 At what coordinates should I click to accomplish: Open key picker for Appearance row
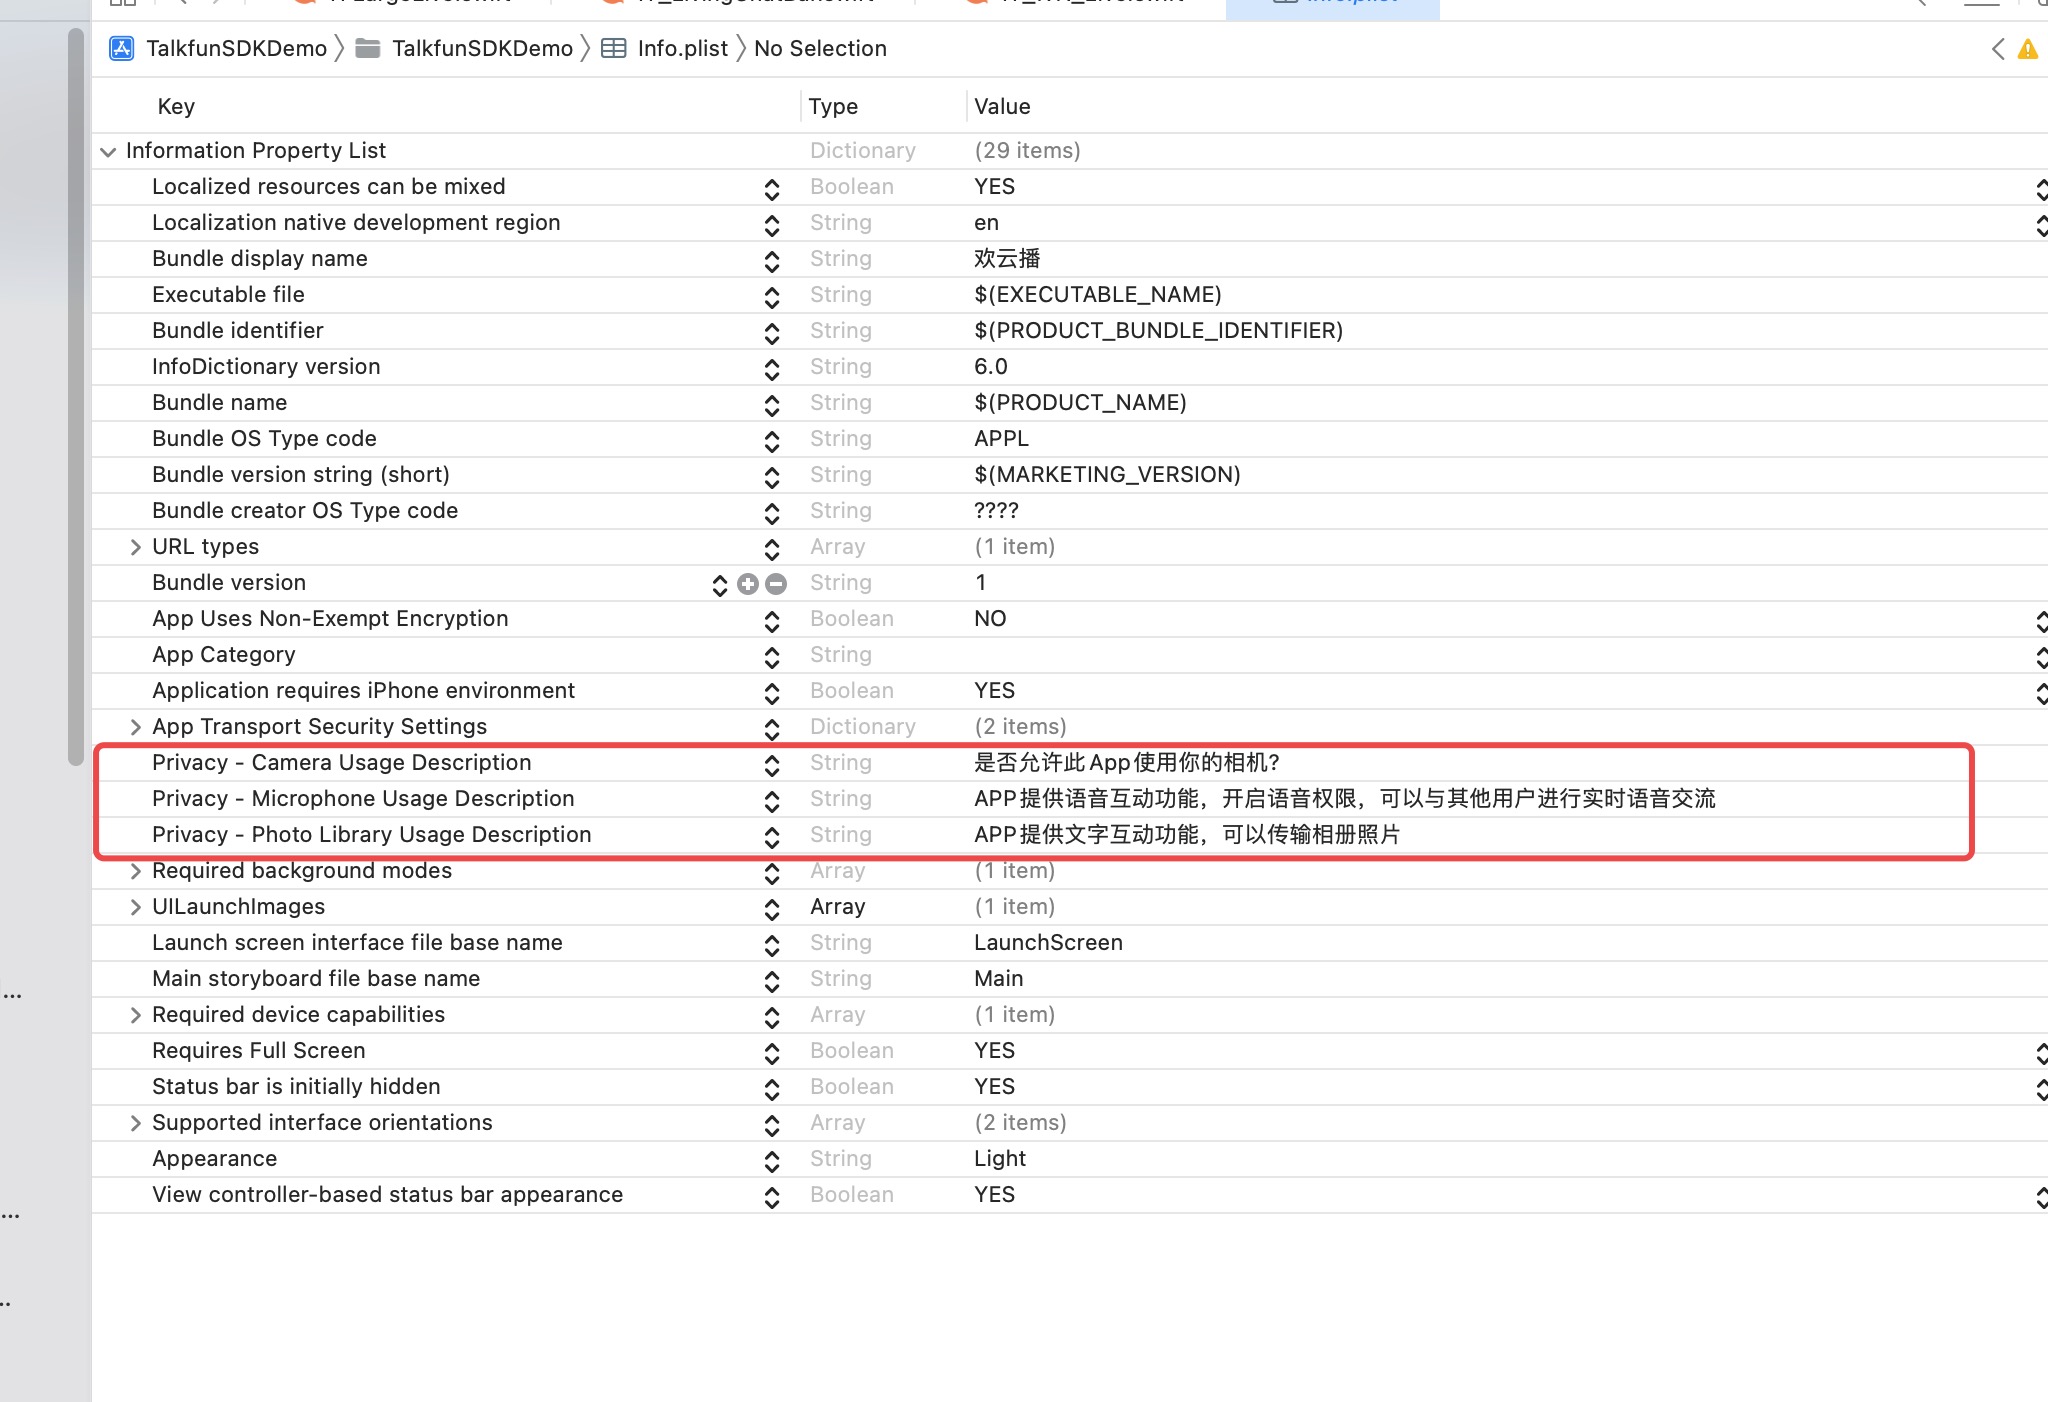pyautogui.click(x=772, y=1160)
